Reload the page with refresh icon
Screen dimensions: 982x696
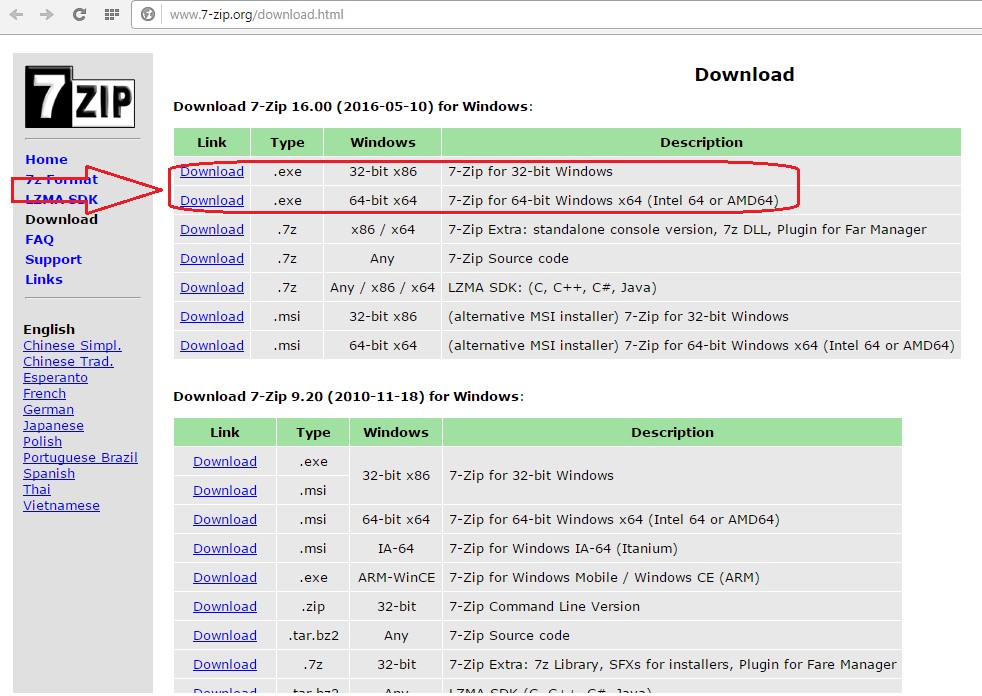[x=79, y=15]
